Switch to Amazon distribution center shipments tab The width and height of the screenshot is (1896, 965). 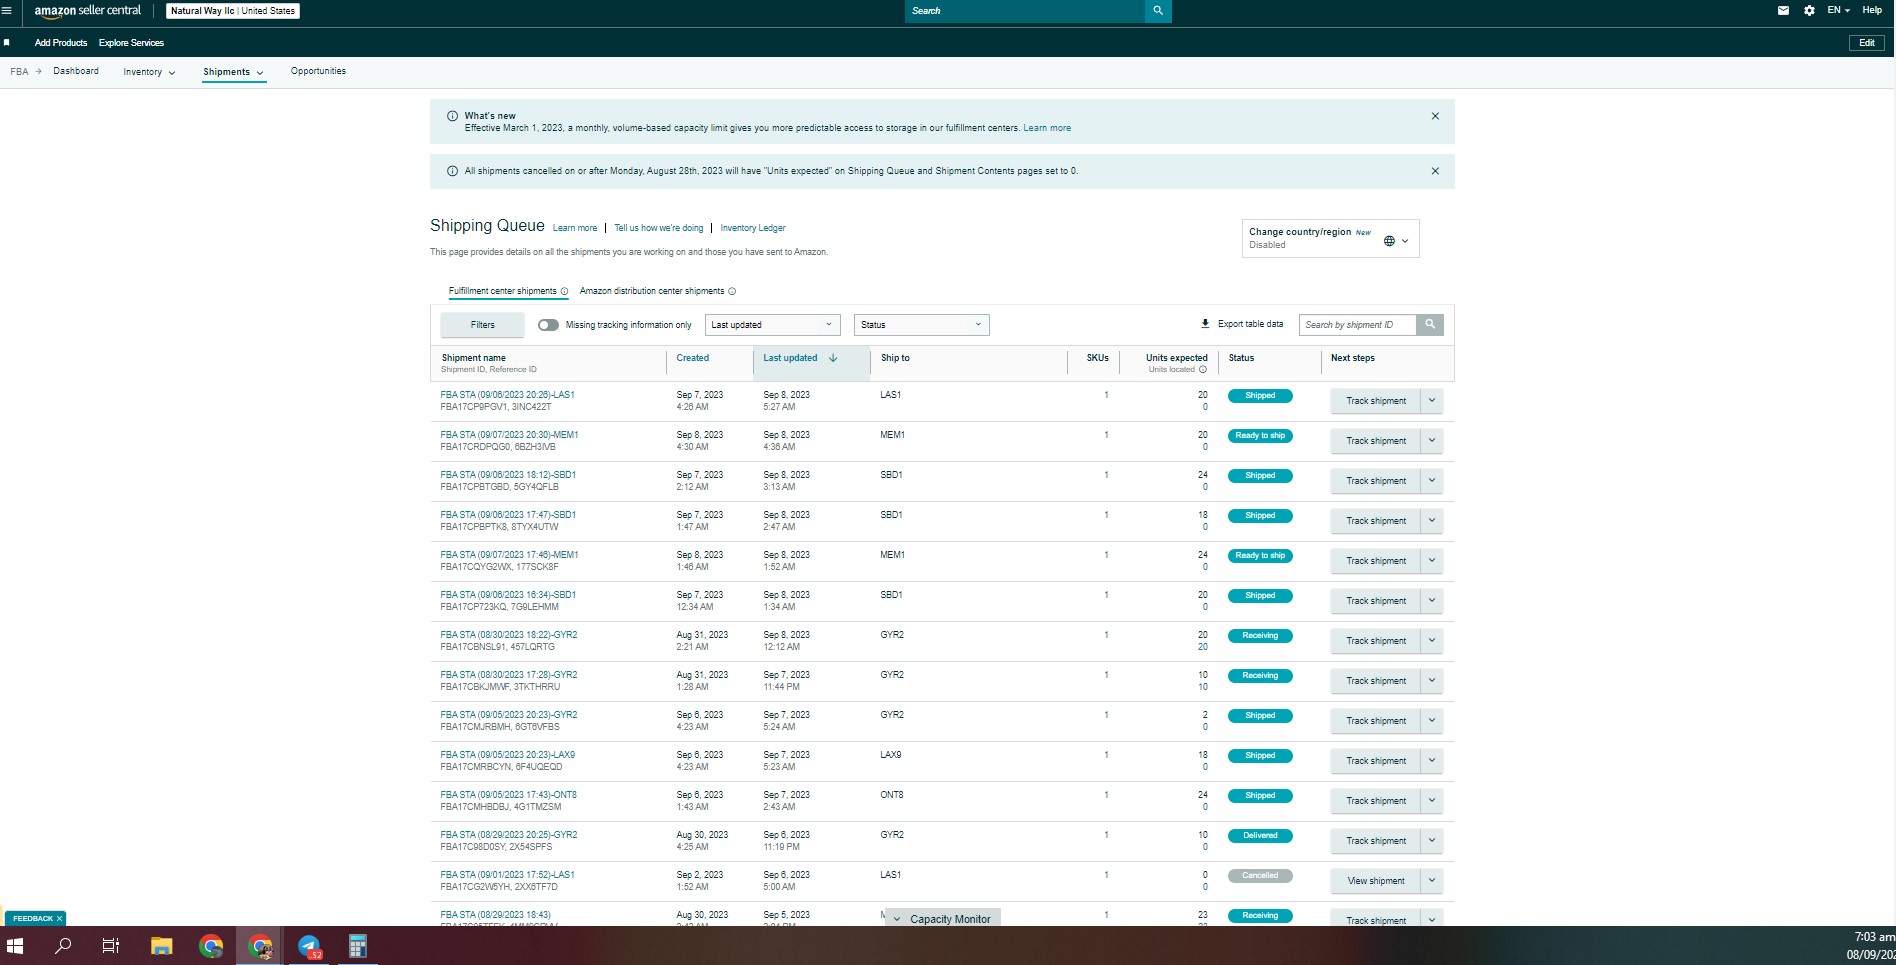pos(652,291)
